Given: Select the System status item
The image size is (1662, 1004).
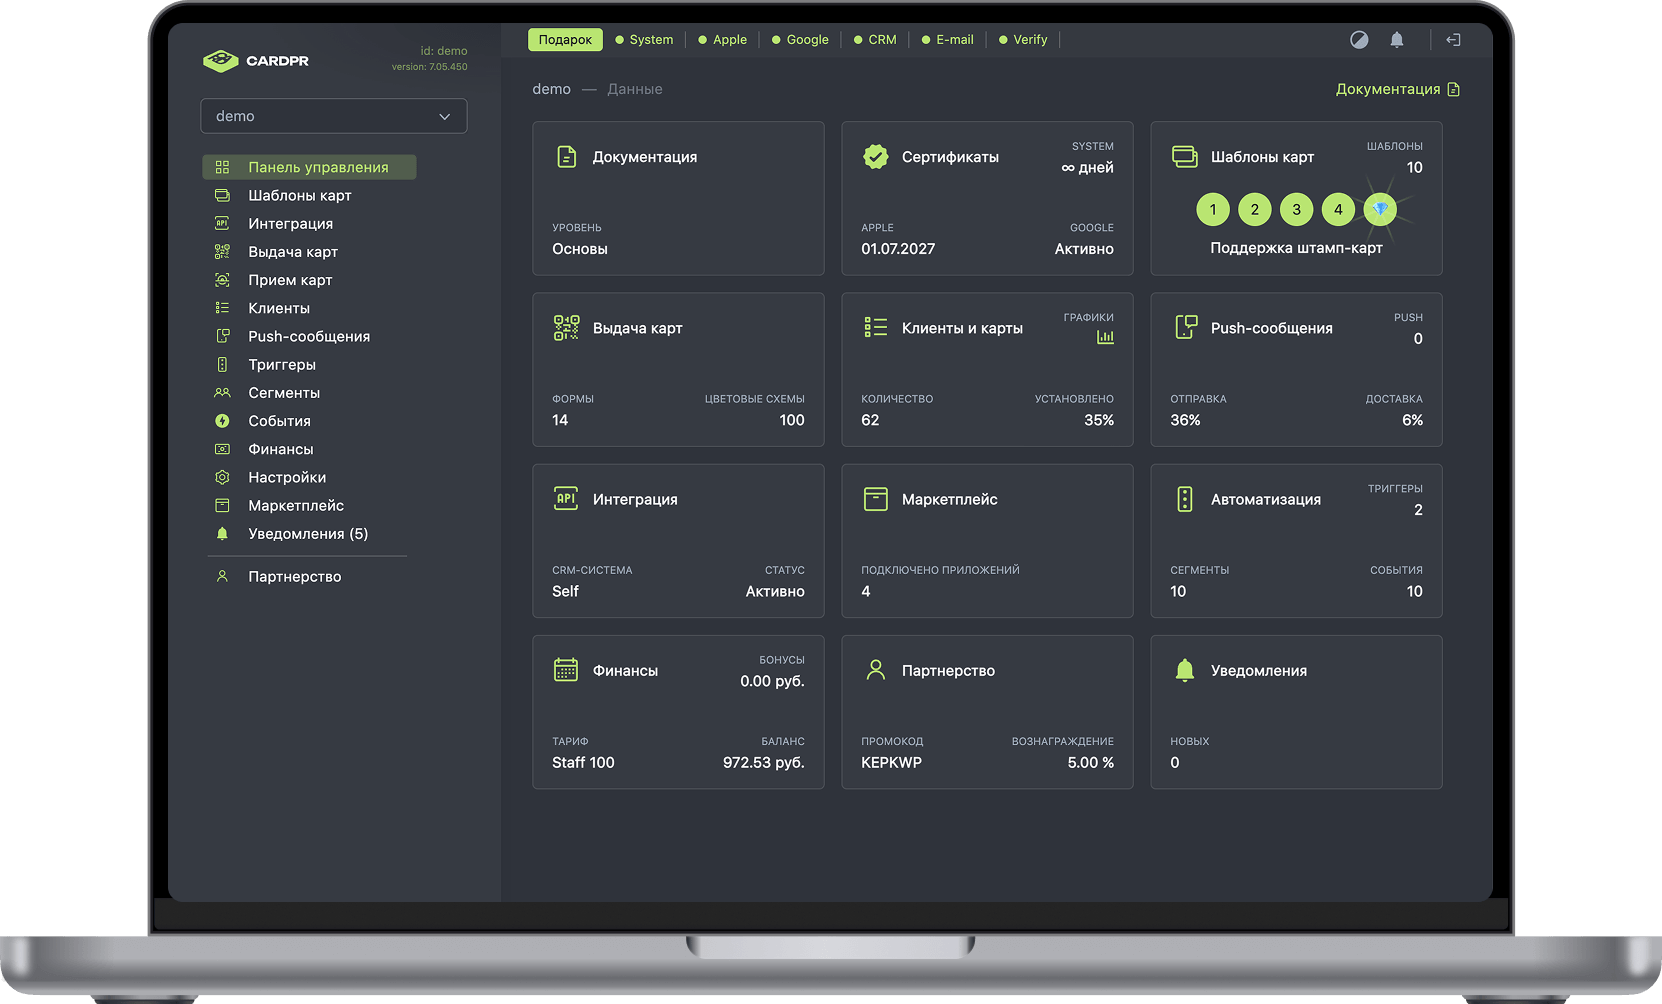Looking at the screenshot, I should (644, 40).
